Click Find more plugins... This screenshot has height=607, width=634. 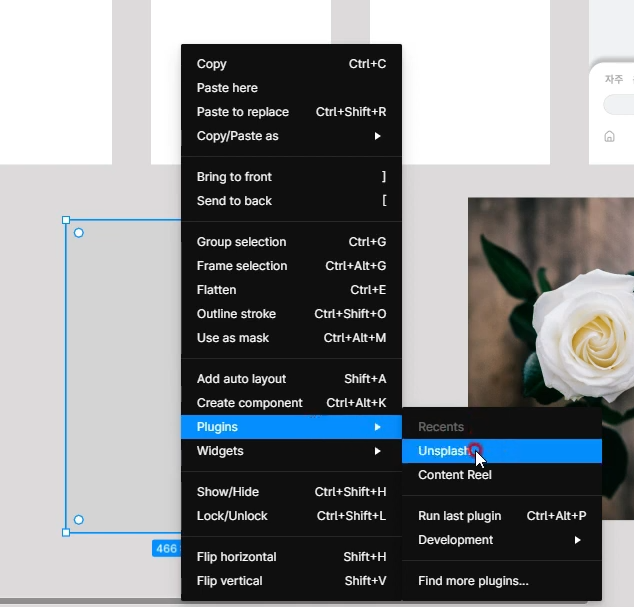pos(502,581)
